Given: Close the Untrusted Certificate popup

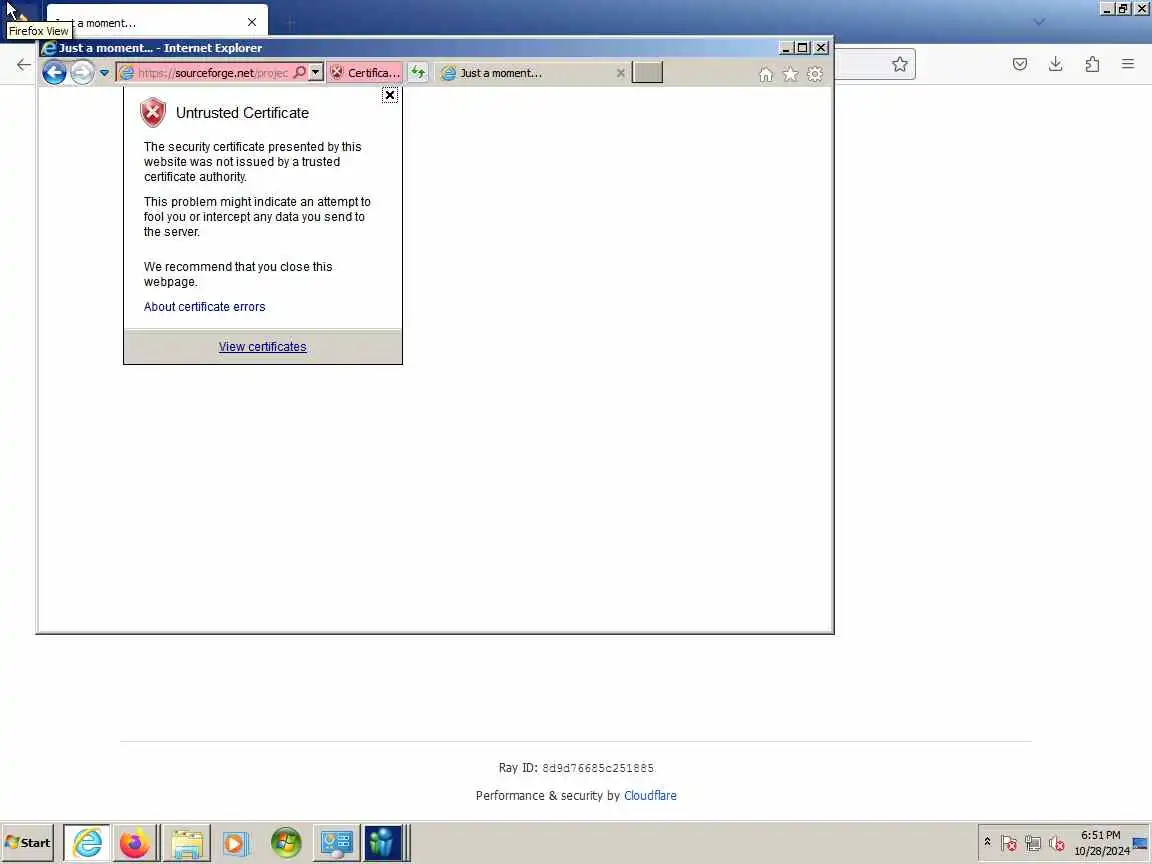Looking at the screenshot, I should pos(390,96).
